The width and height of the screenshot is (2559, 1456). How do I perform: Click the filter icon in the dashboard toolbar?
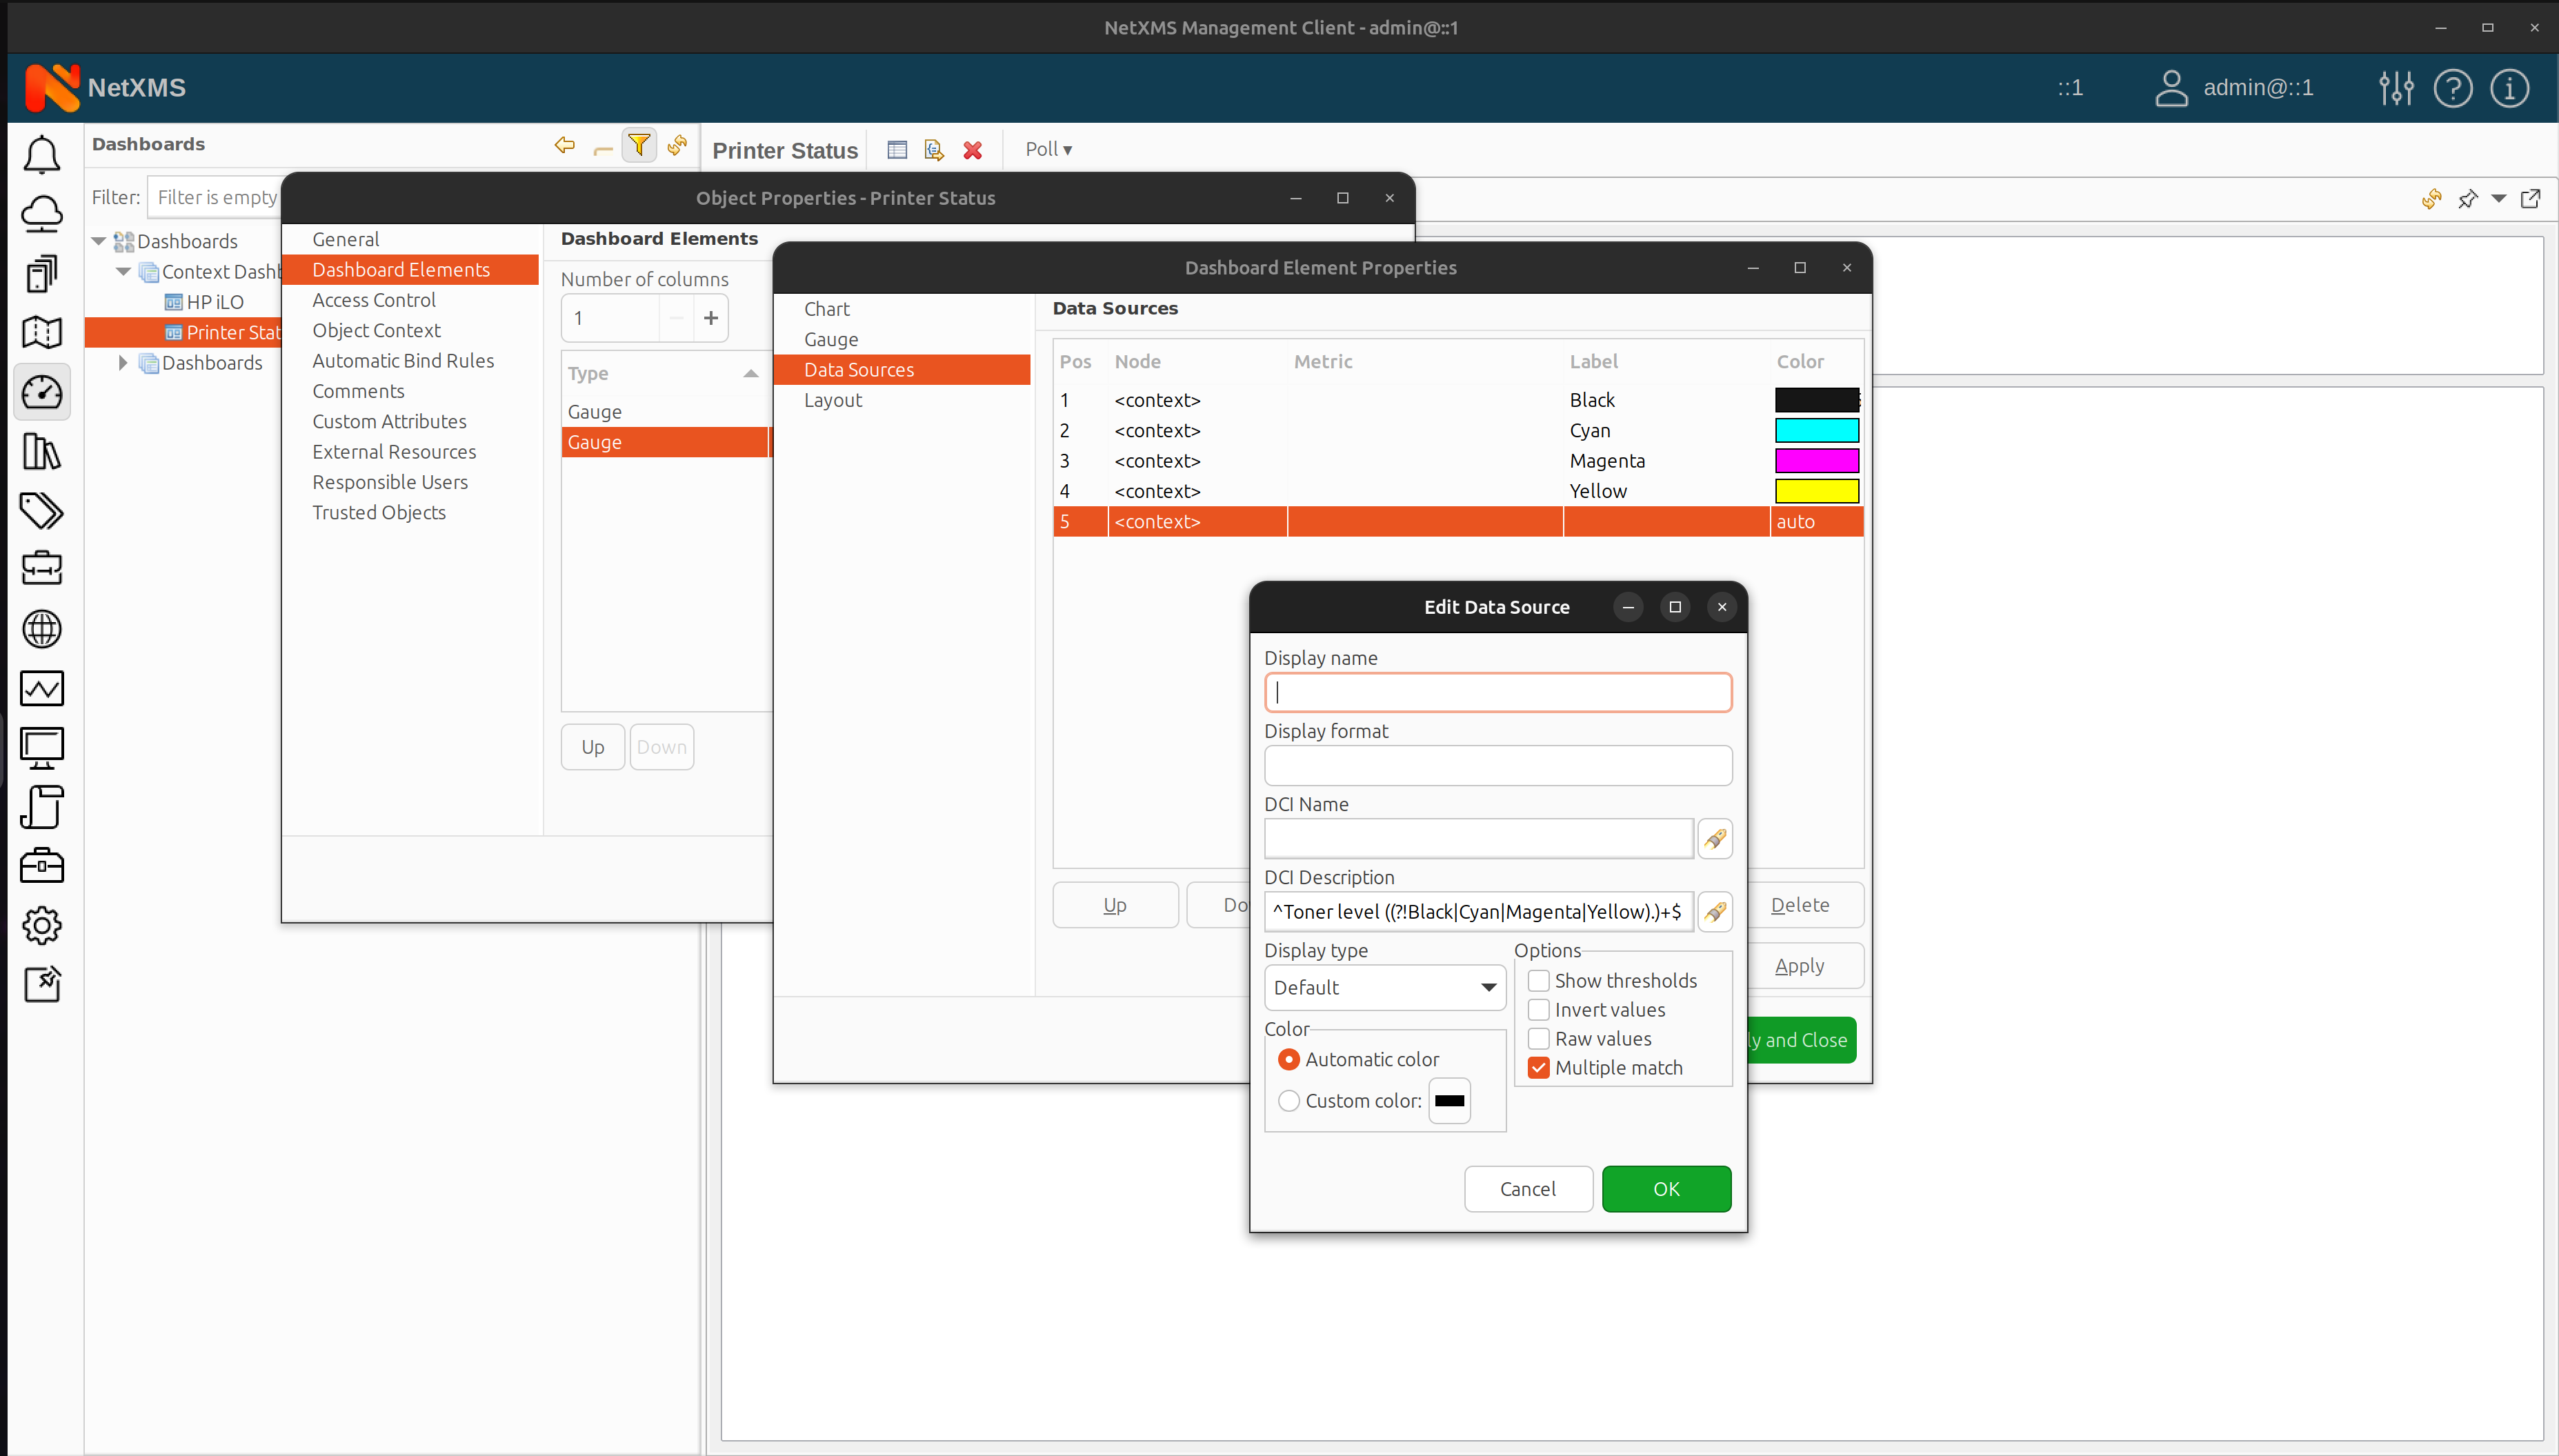(640, 146)
